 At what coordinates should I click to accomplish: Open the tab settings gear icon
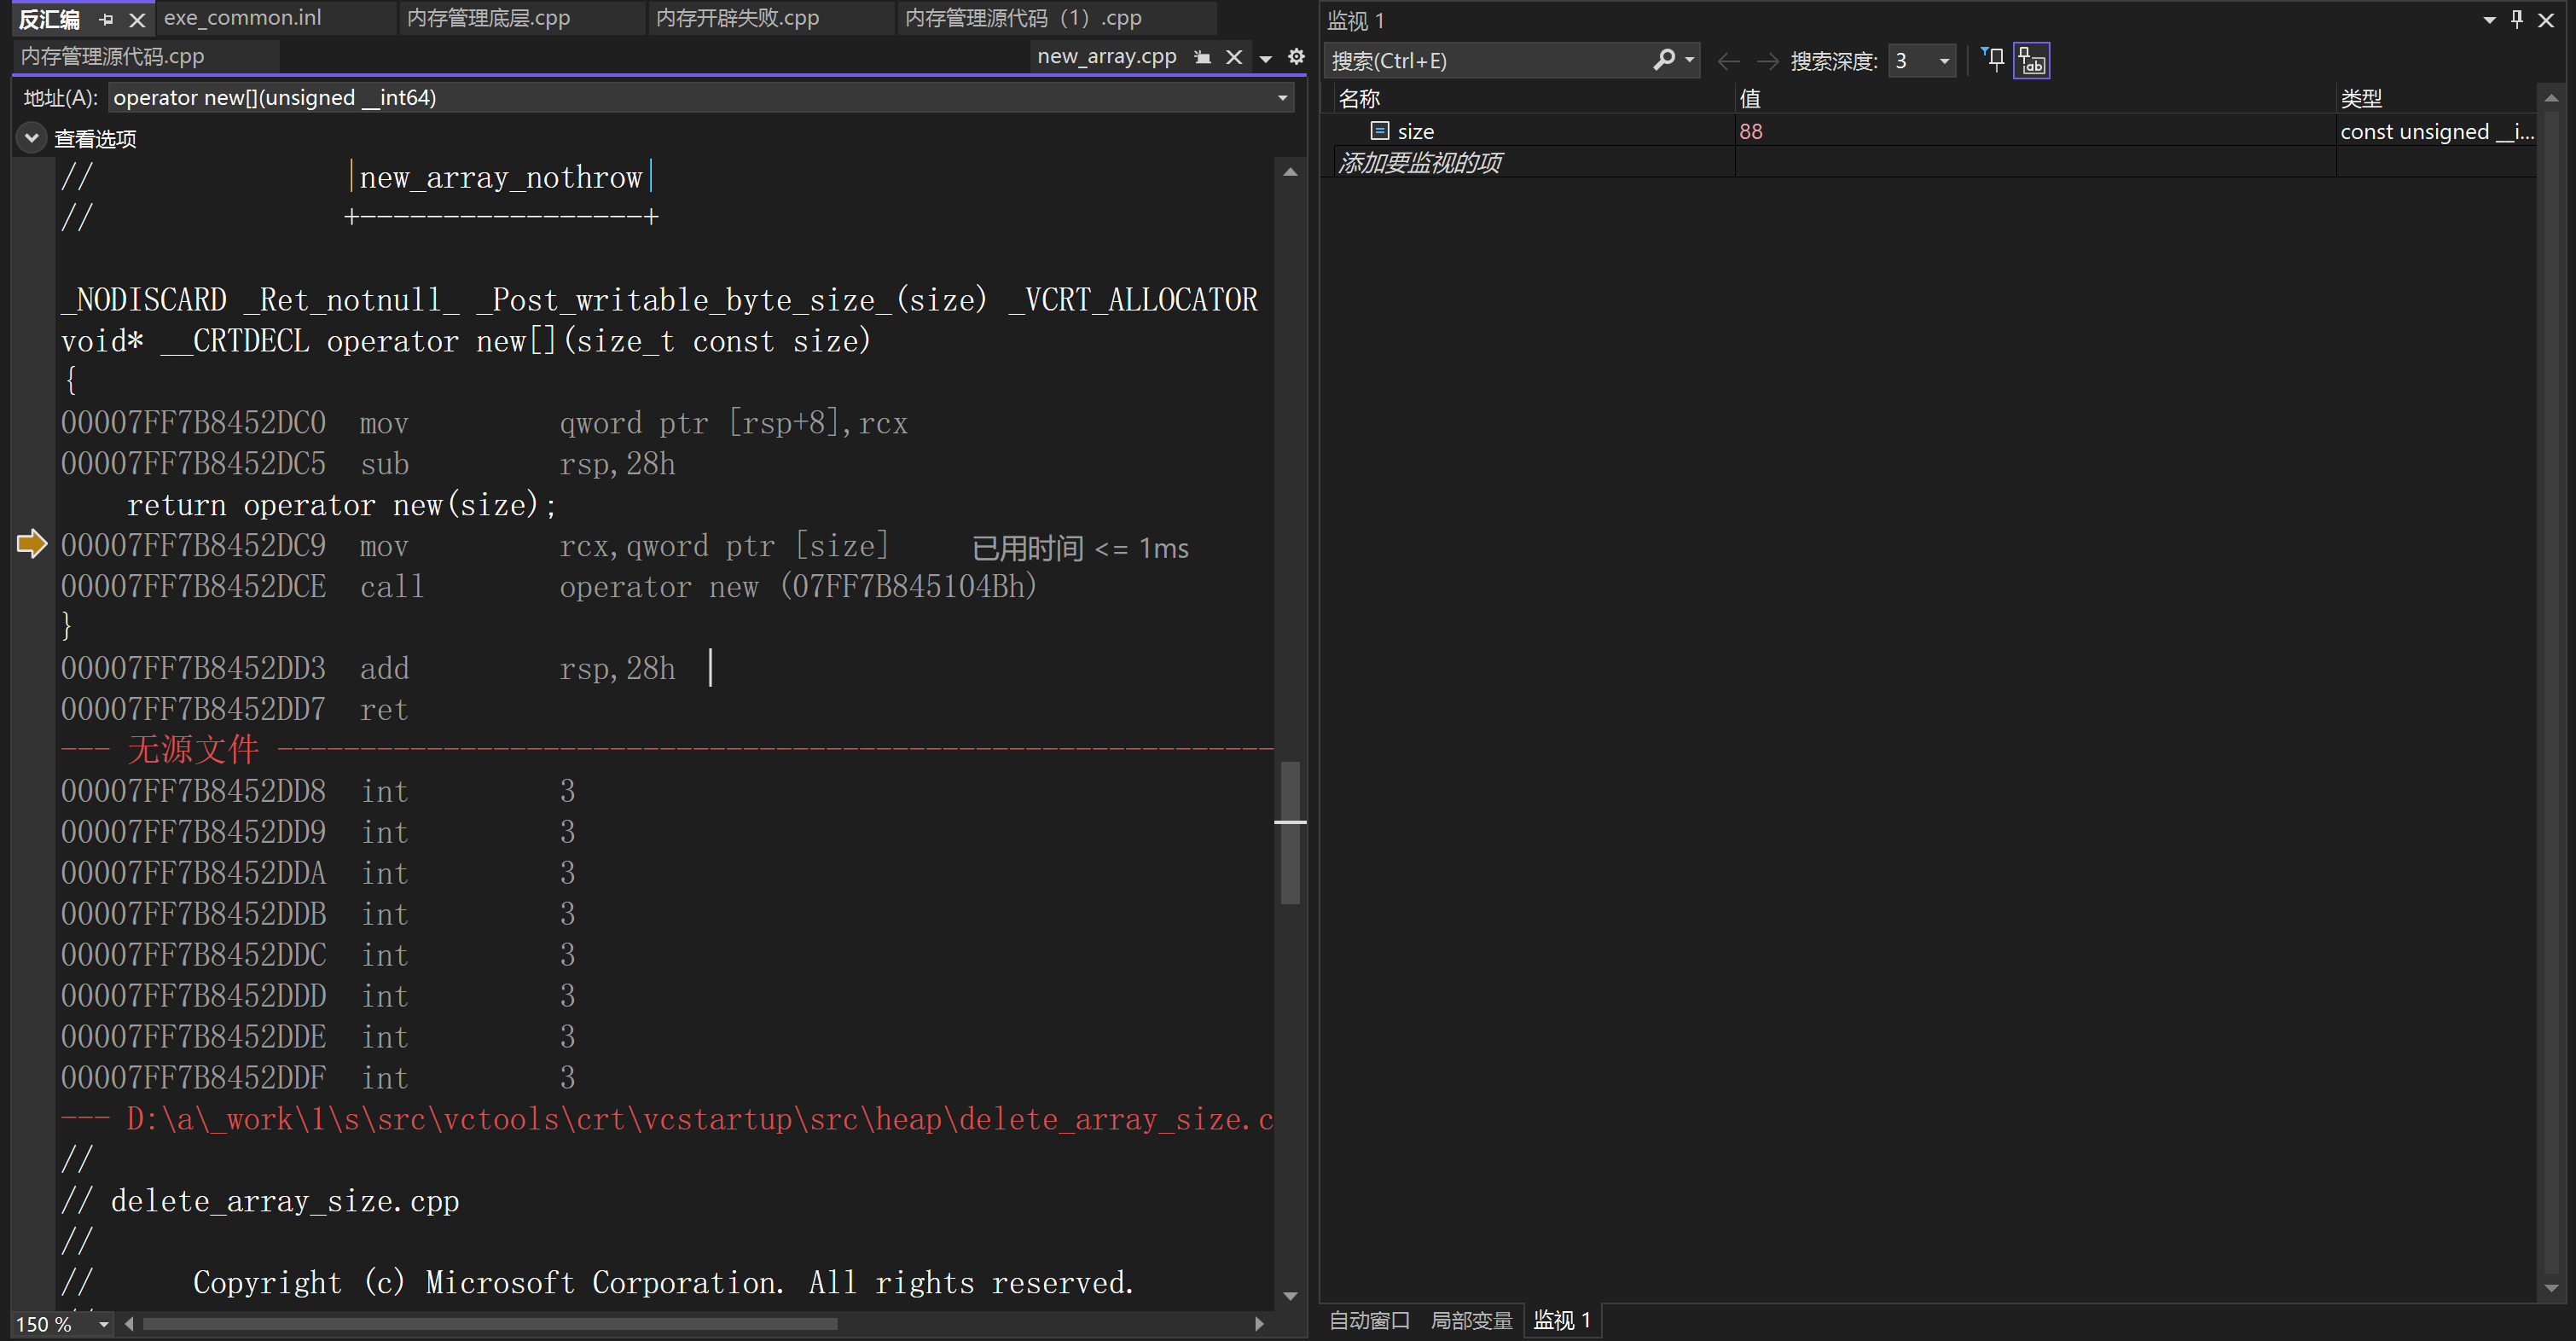point(1296,57)
